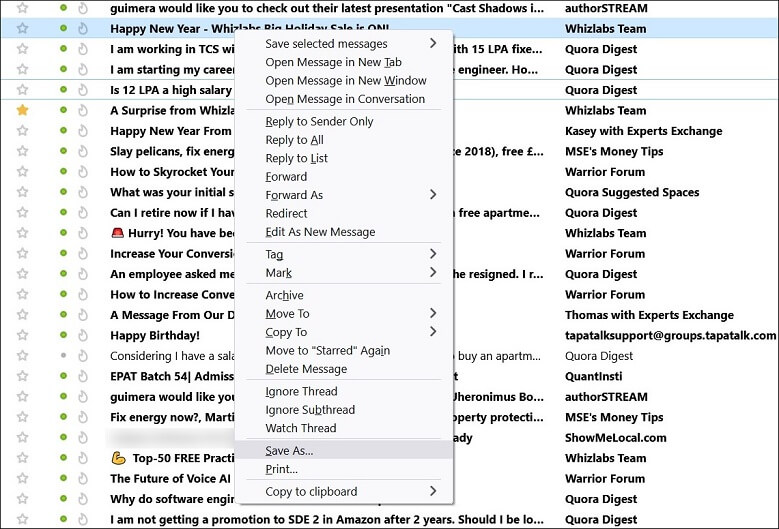
Task: Expand the Mark submenu
Action: (344, 273)
